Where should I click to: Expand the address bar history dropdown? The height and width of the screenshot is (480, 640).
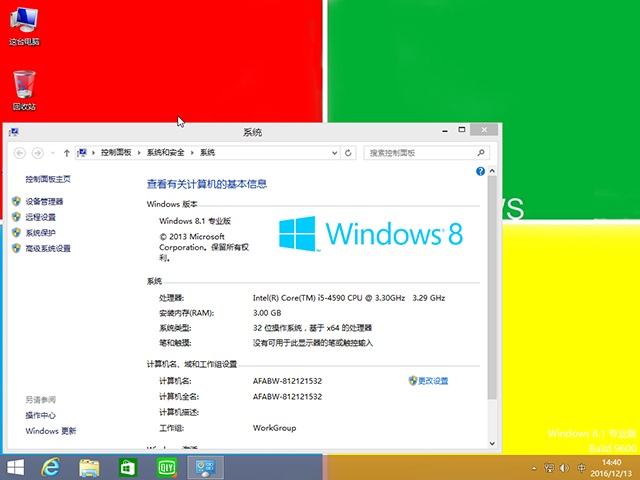coord(333,153)
